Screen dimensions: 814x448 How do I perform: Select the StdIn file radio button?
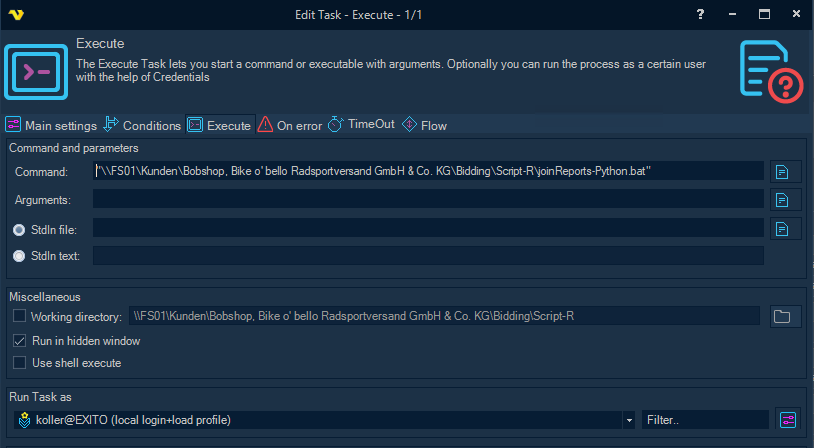(x=20, y=229)
